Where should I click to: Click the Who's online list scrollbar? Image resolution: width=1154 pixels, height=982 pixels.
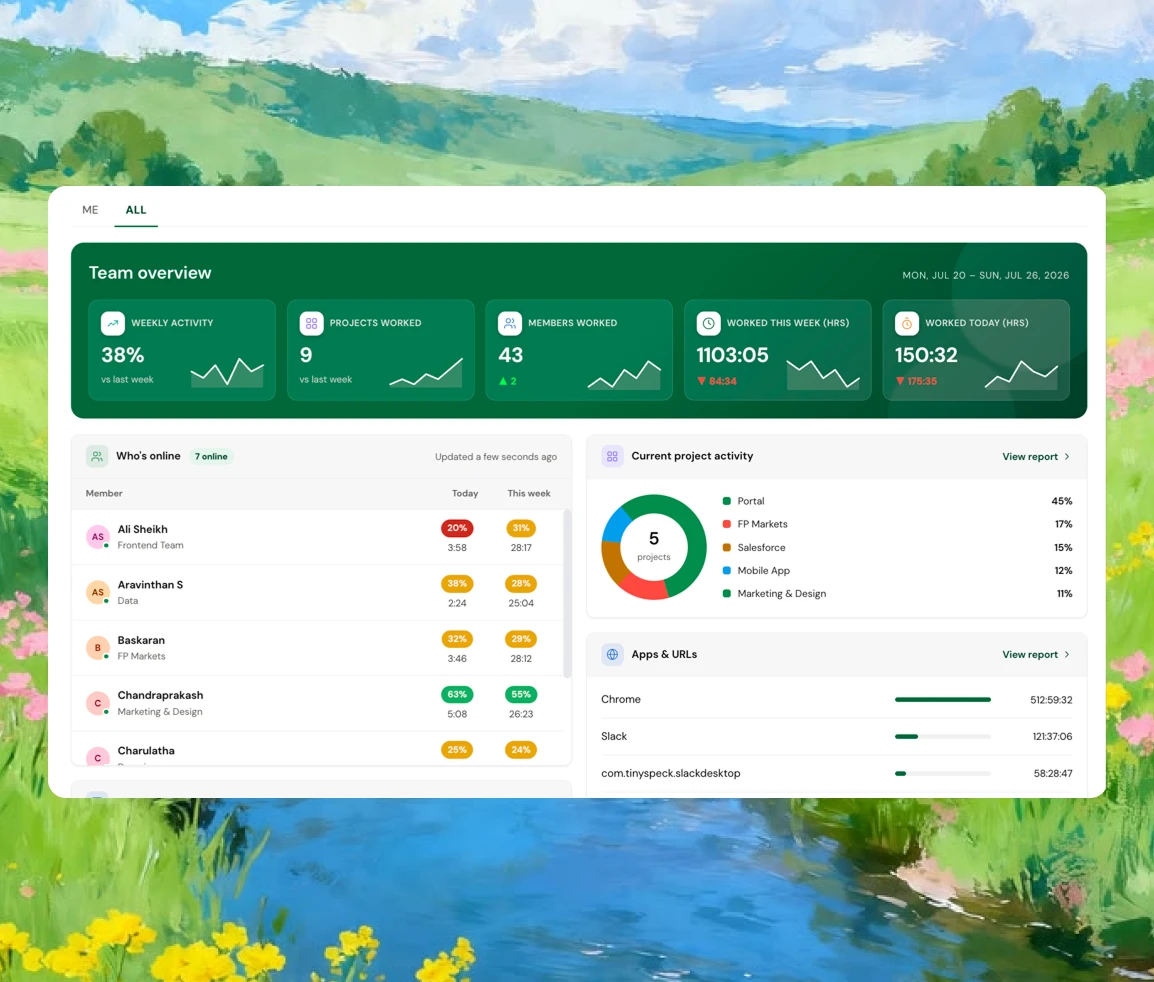pyautogui.click(x=567, y=593)
